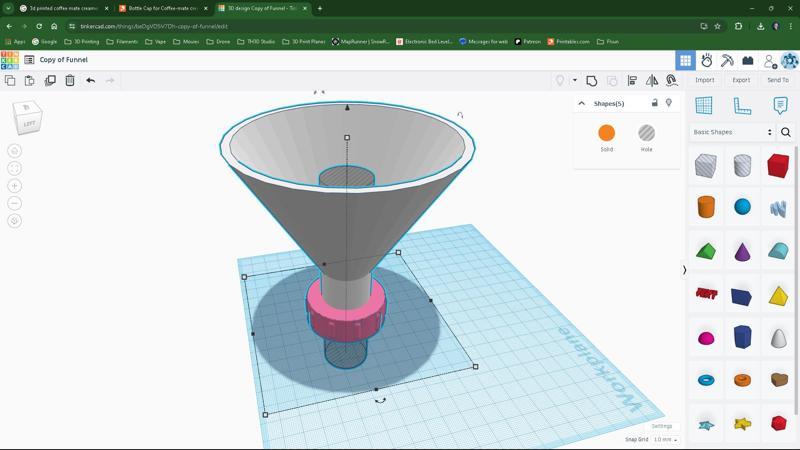Collapse the Shapes(5) inspector panel

coord(581,103)
